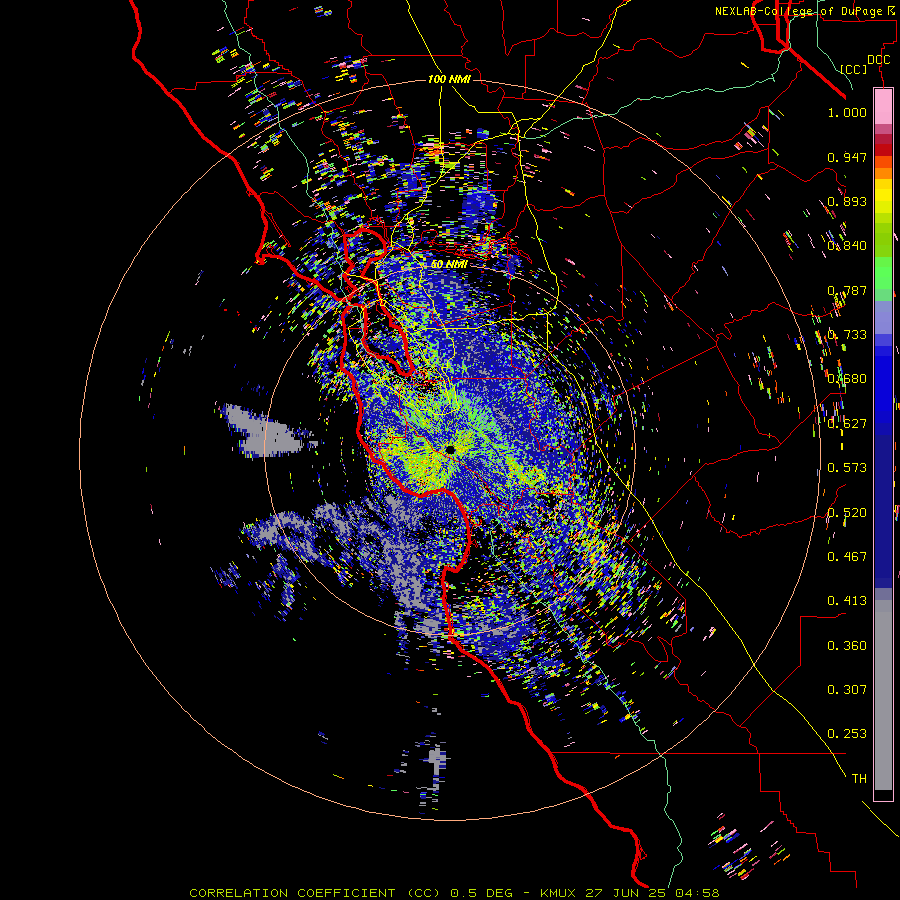Image resolution: width=900 pixels, height=900 pixels.
Task: Click the 0.840 value on the color scale
Action: click(847, 246)
